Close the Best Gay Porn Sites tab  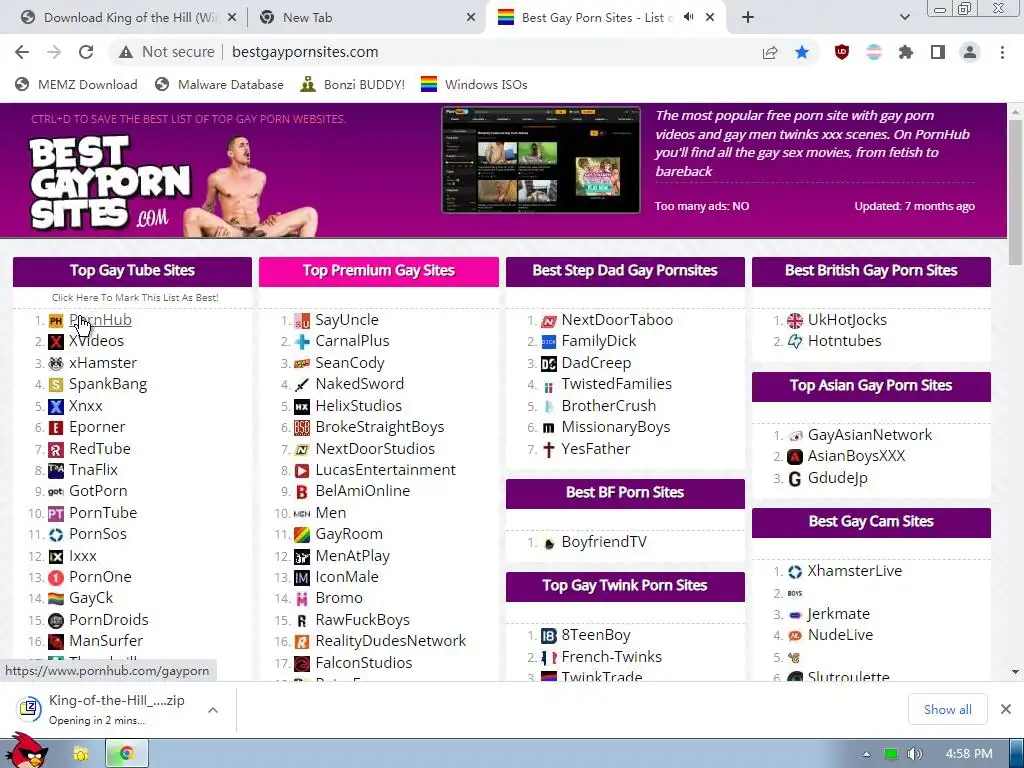click(x=710, y=18)
